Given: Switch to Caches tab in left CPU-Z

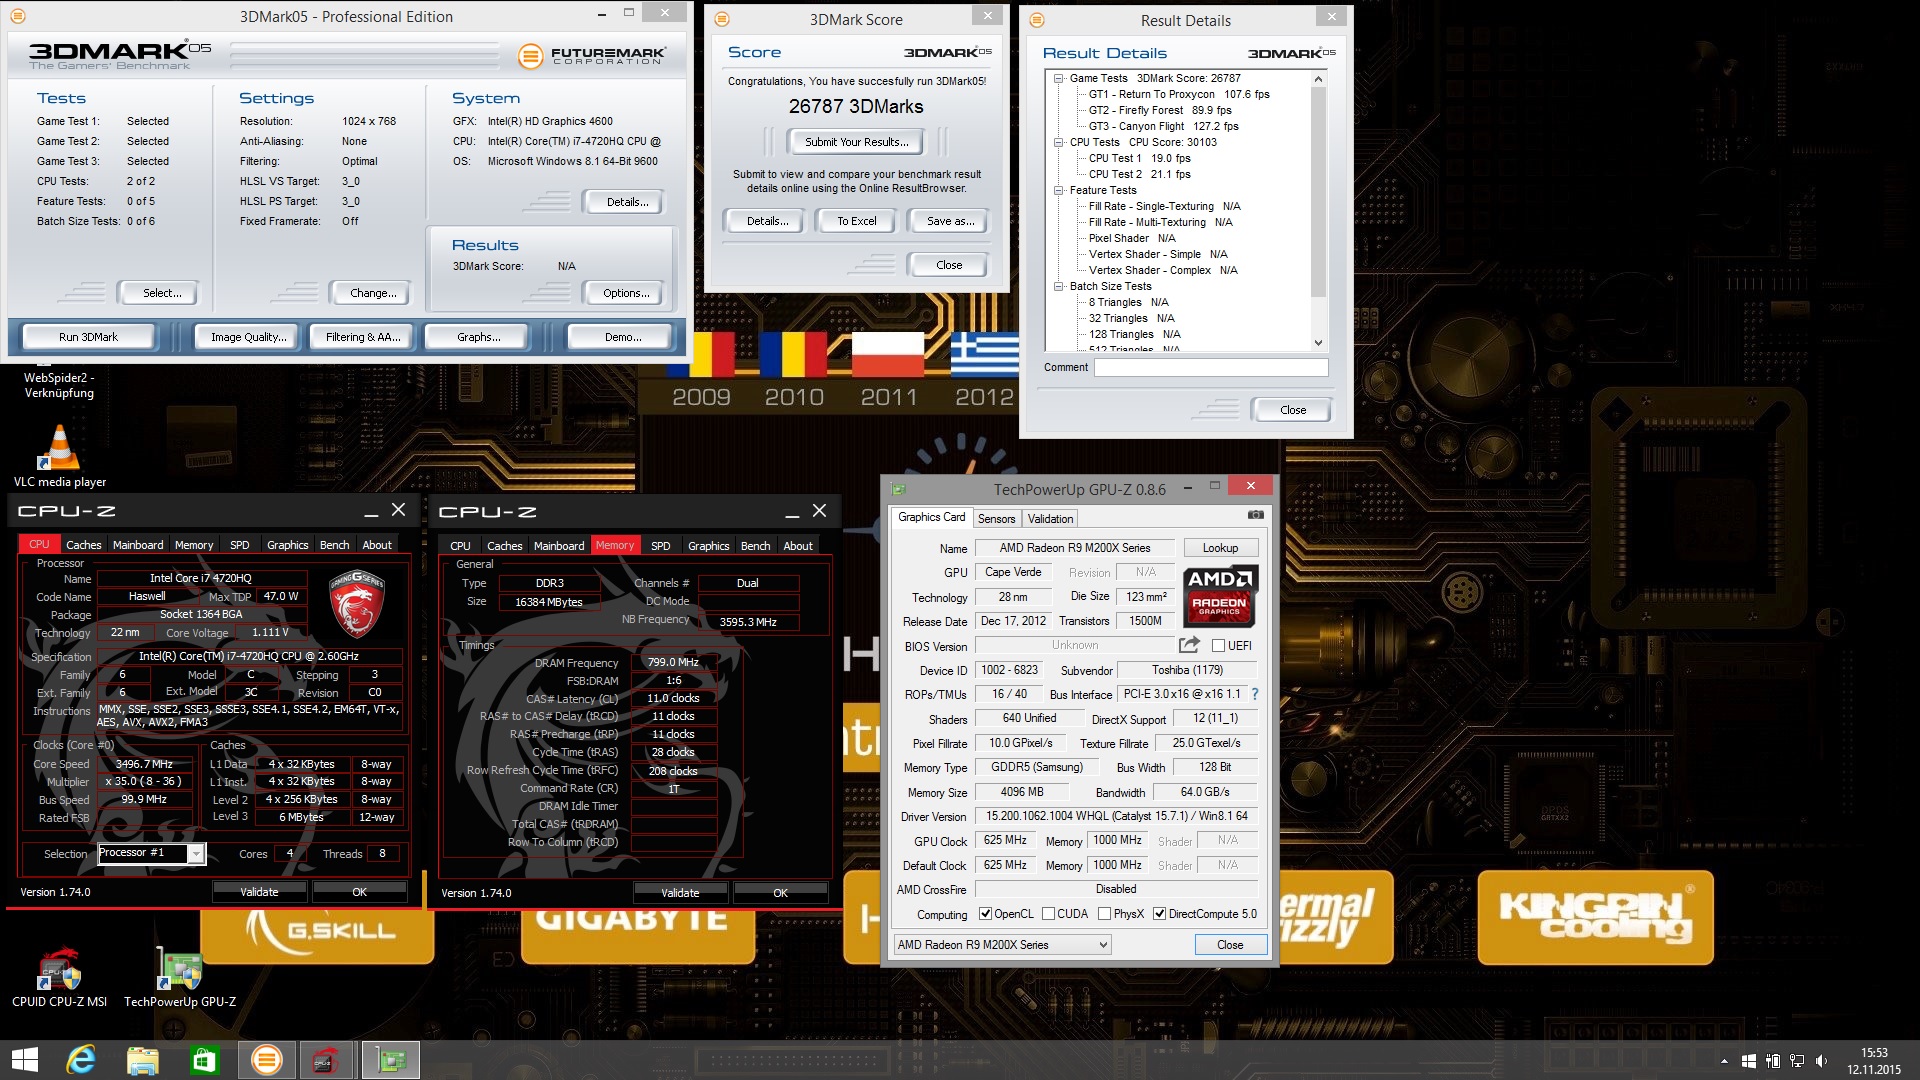Looking at the screenshot, I should click(83, 545).
